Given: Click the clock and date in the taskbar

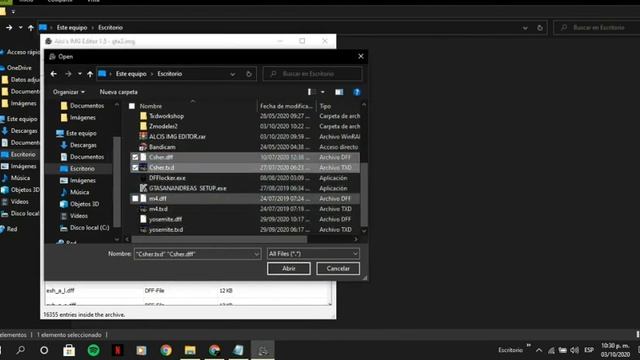Looking at the screenshot, I should pos(615,350).
